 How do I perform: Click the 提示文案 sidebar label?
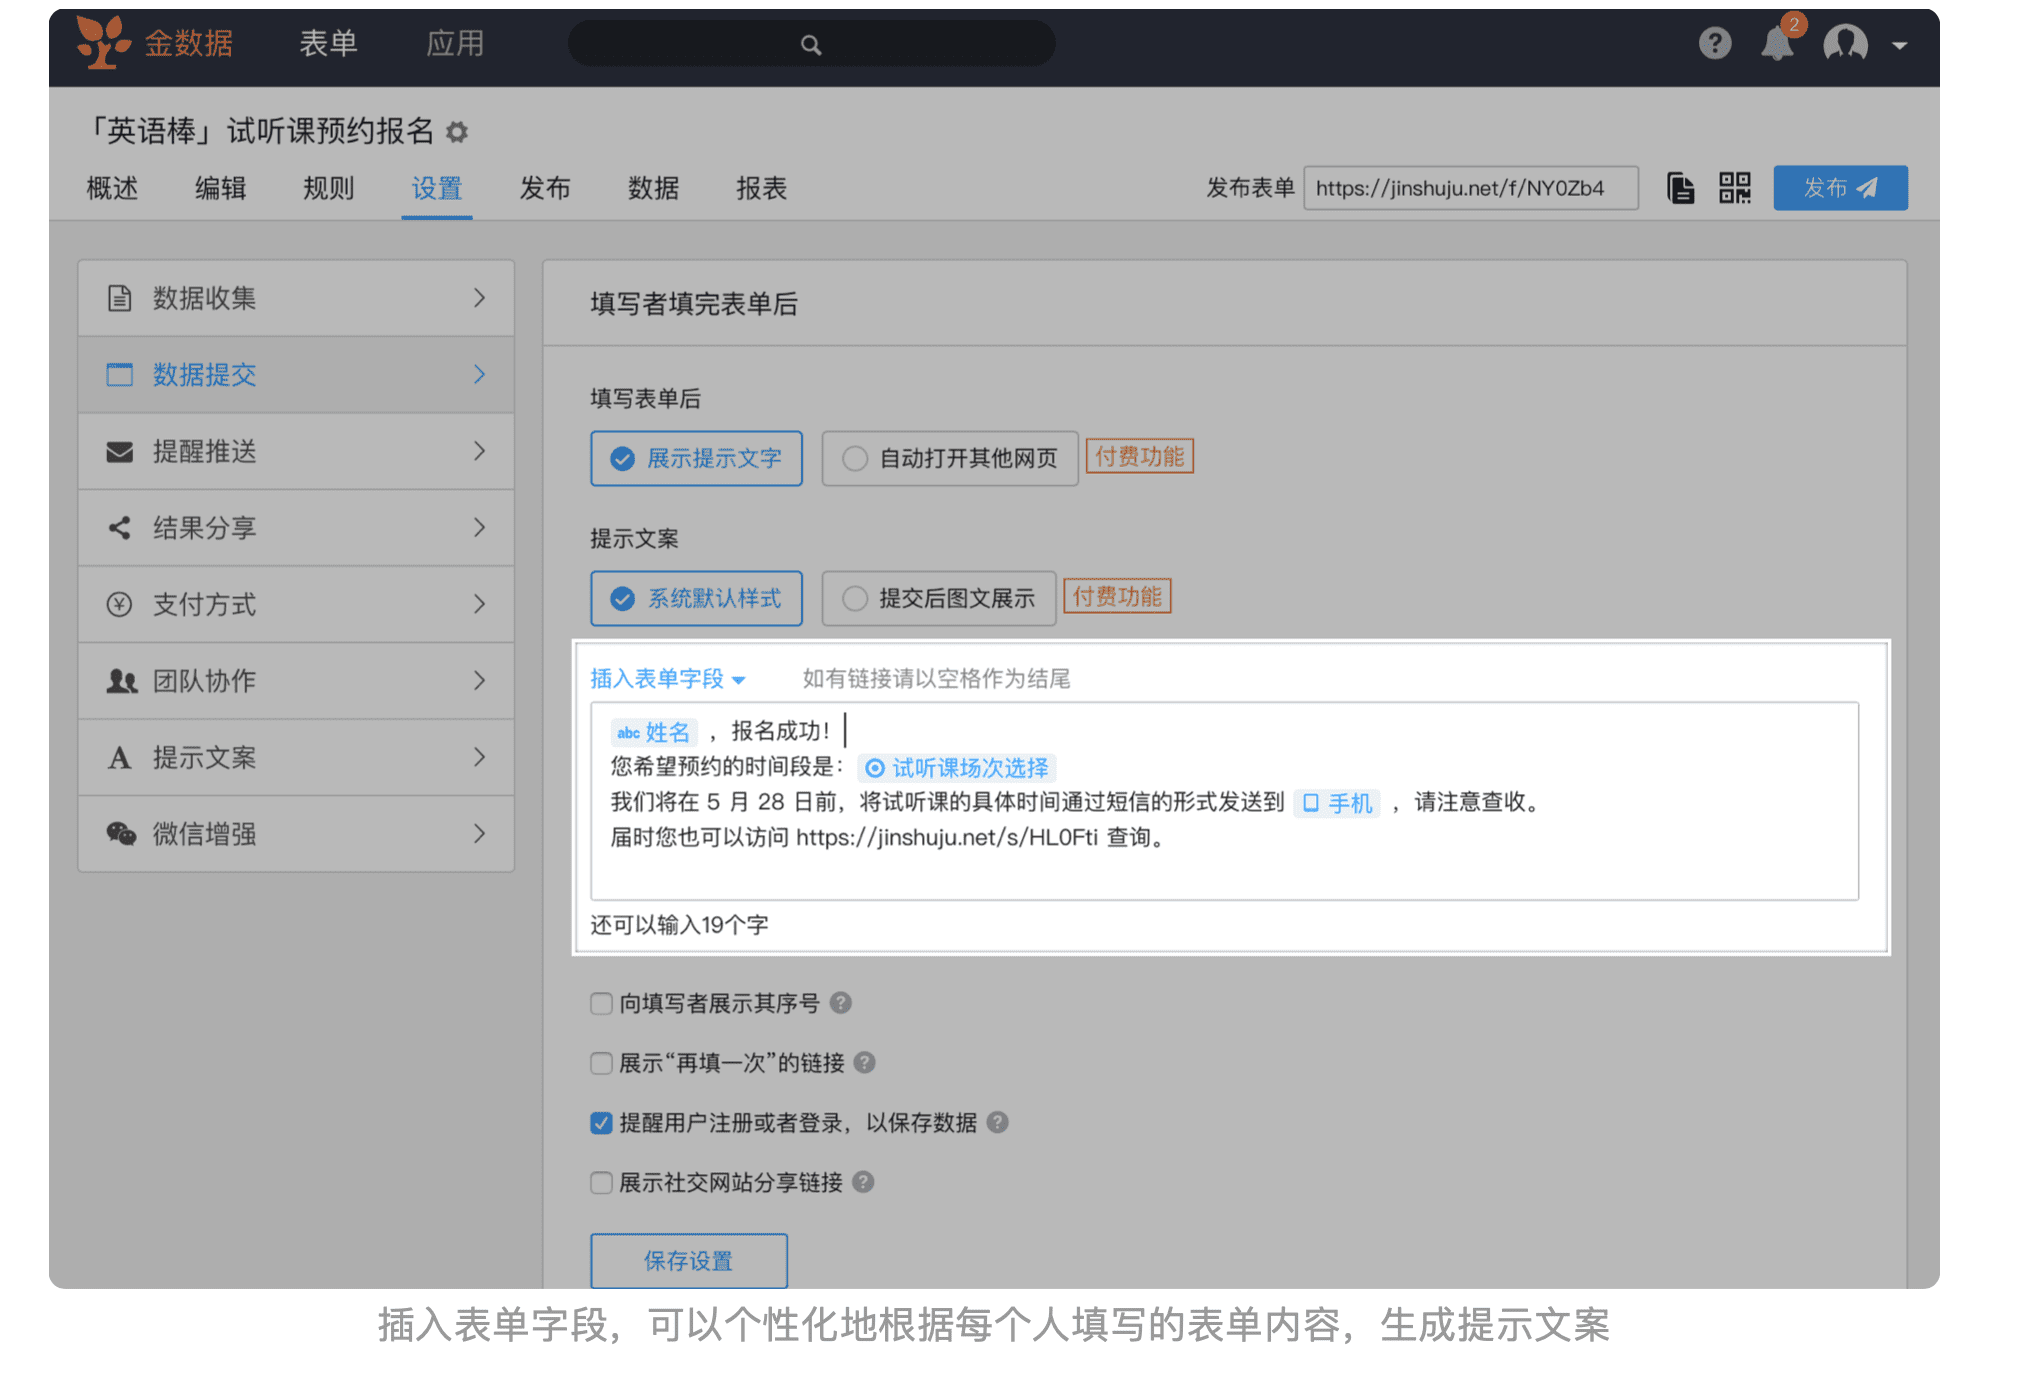pos(204,758)
